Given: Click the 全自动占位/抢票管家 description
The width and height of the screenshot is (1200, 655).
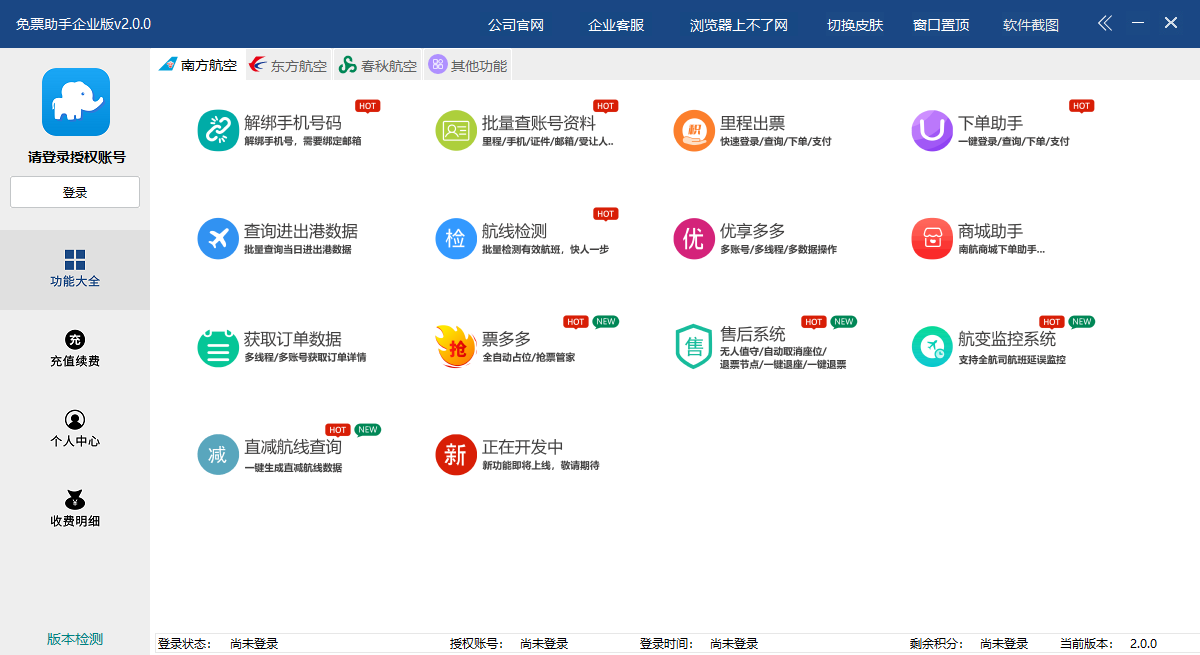Looking at the screenshot, I should pyautogui.click(x=528, y=357).
